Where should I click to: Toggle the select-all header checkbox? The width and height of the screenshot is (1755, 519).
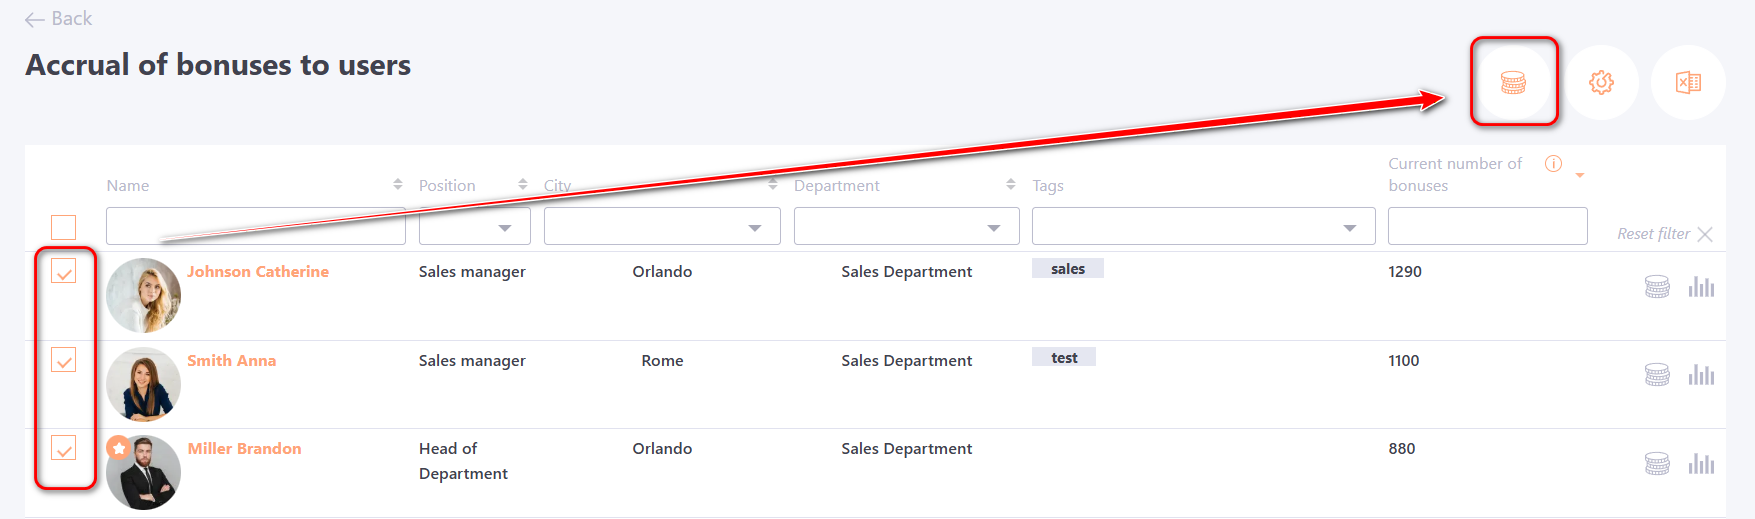click(x=64, y=227)
